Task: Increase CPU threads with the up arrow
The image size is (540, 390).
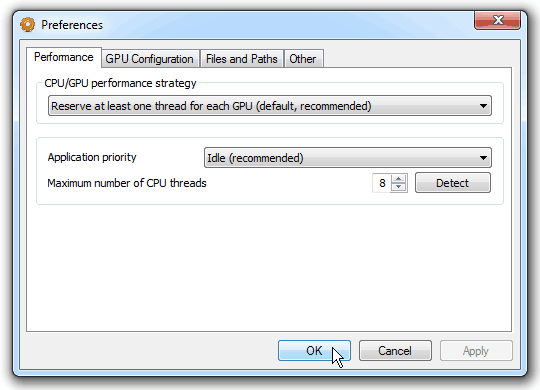Action: point(399,179)
